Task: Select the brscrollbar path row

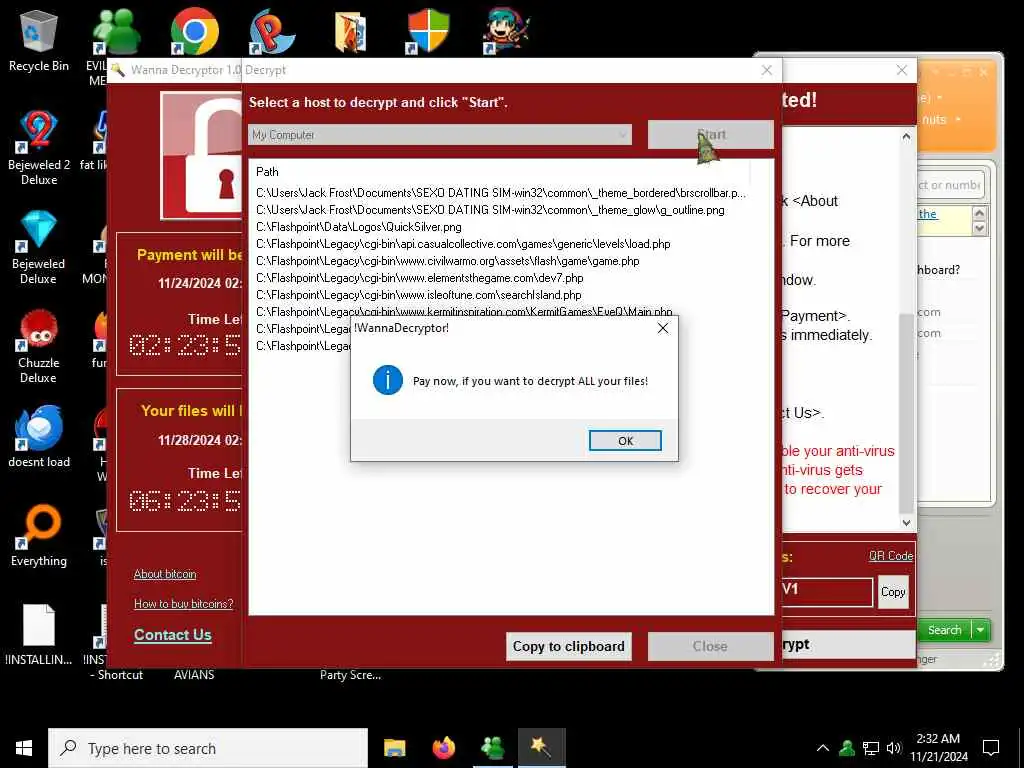Action: coord(500,193)
